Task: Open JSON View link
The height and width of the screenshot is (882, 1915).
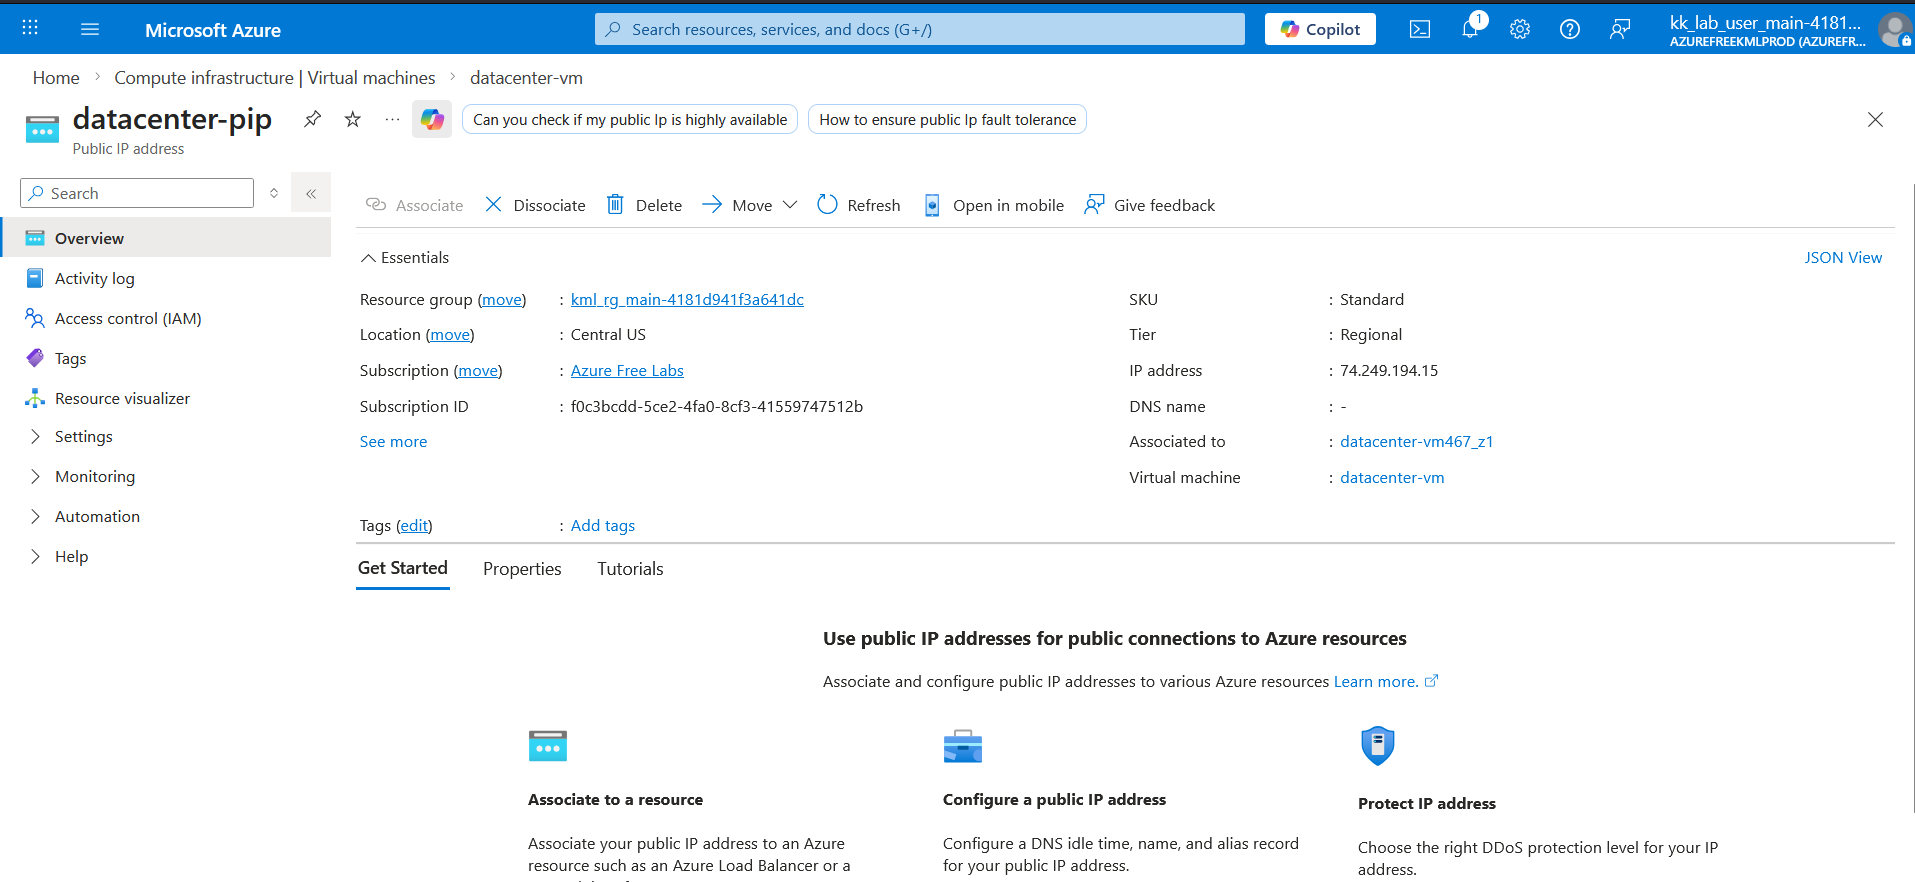Action: point(1843,258)
